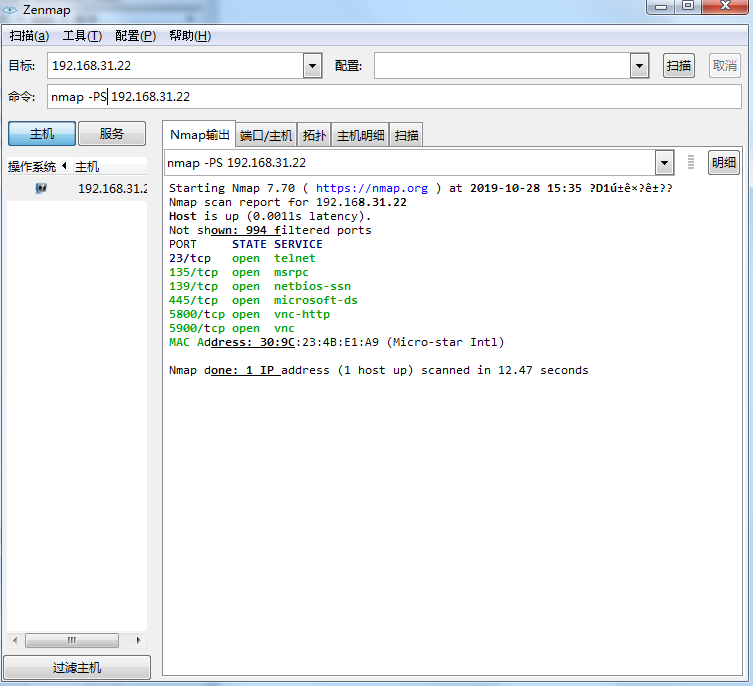Click the command field with nmap -PS
753x686 pixels.
tap(394, 97)
